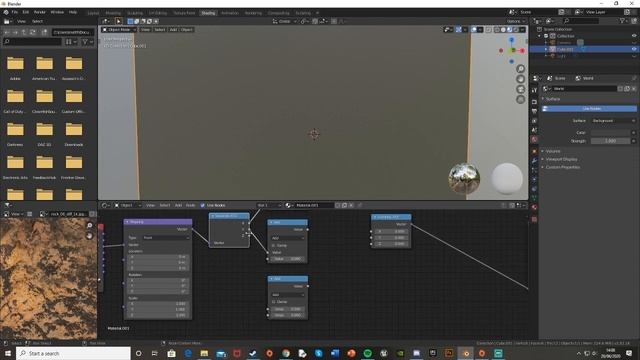This screenshot has height=360, width=640.
Task: Click the file browser forward arrow
Action: point(16,32)
